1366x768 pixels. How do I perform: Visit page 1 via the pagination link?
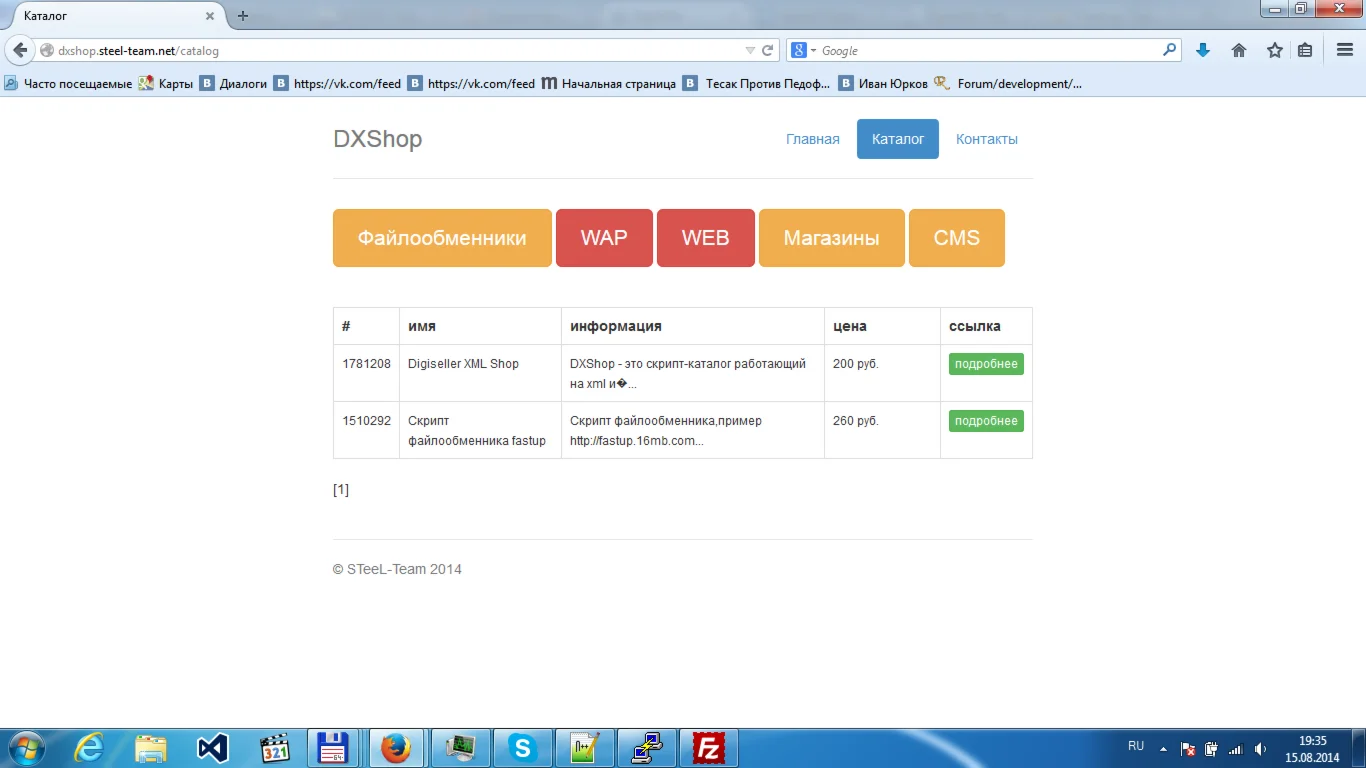[x=341, y=489]
